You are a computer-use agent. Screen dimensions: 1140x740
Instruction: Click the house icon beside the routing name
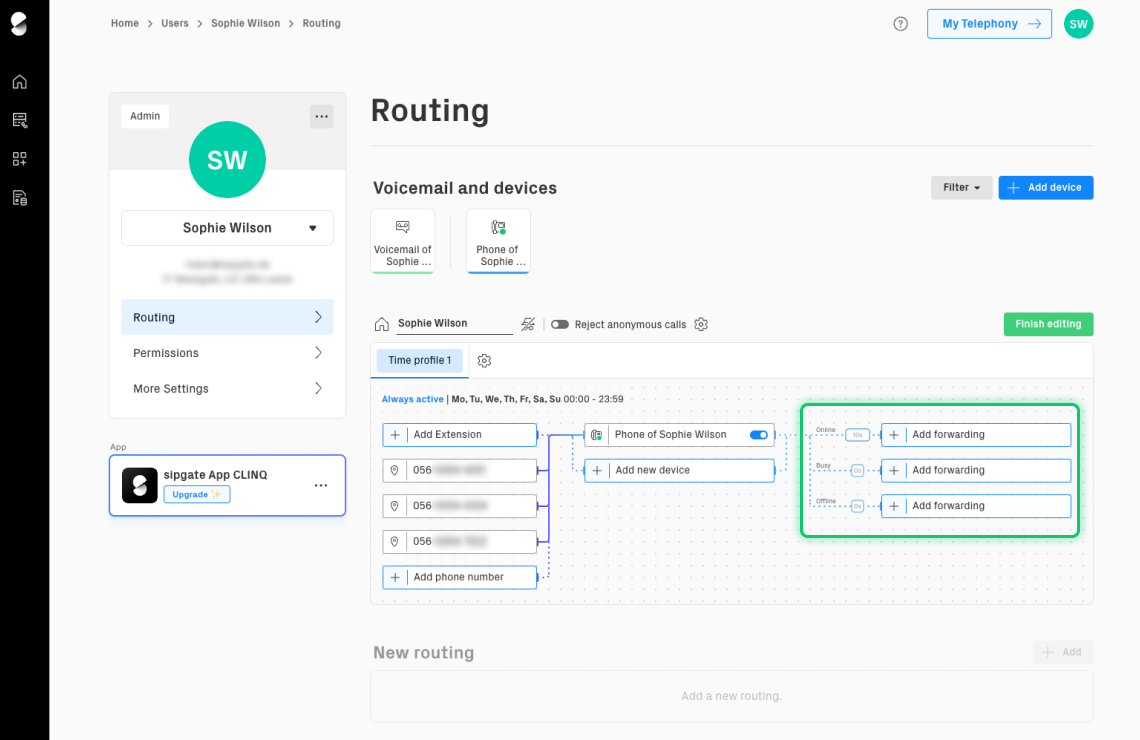pyautogui.click(x=382, y=324)
